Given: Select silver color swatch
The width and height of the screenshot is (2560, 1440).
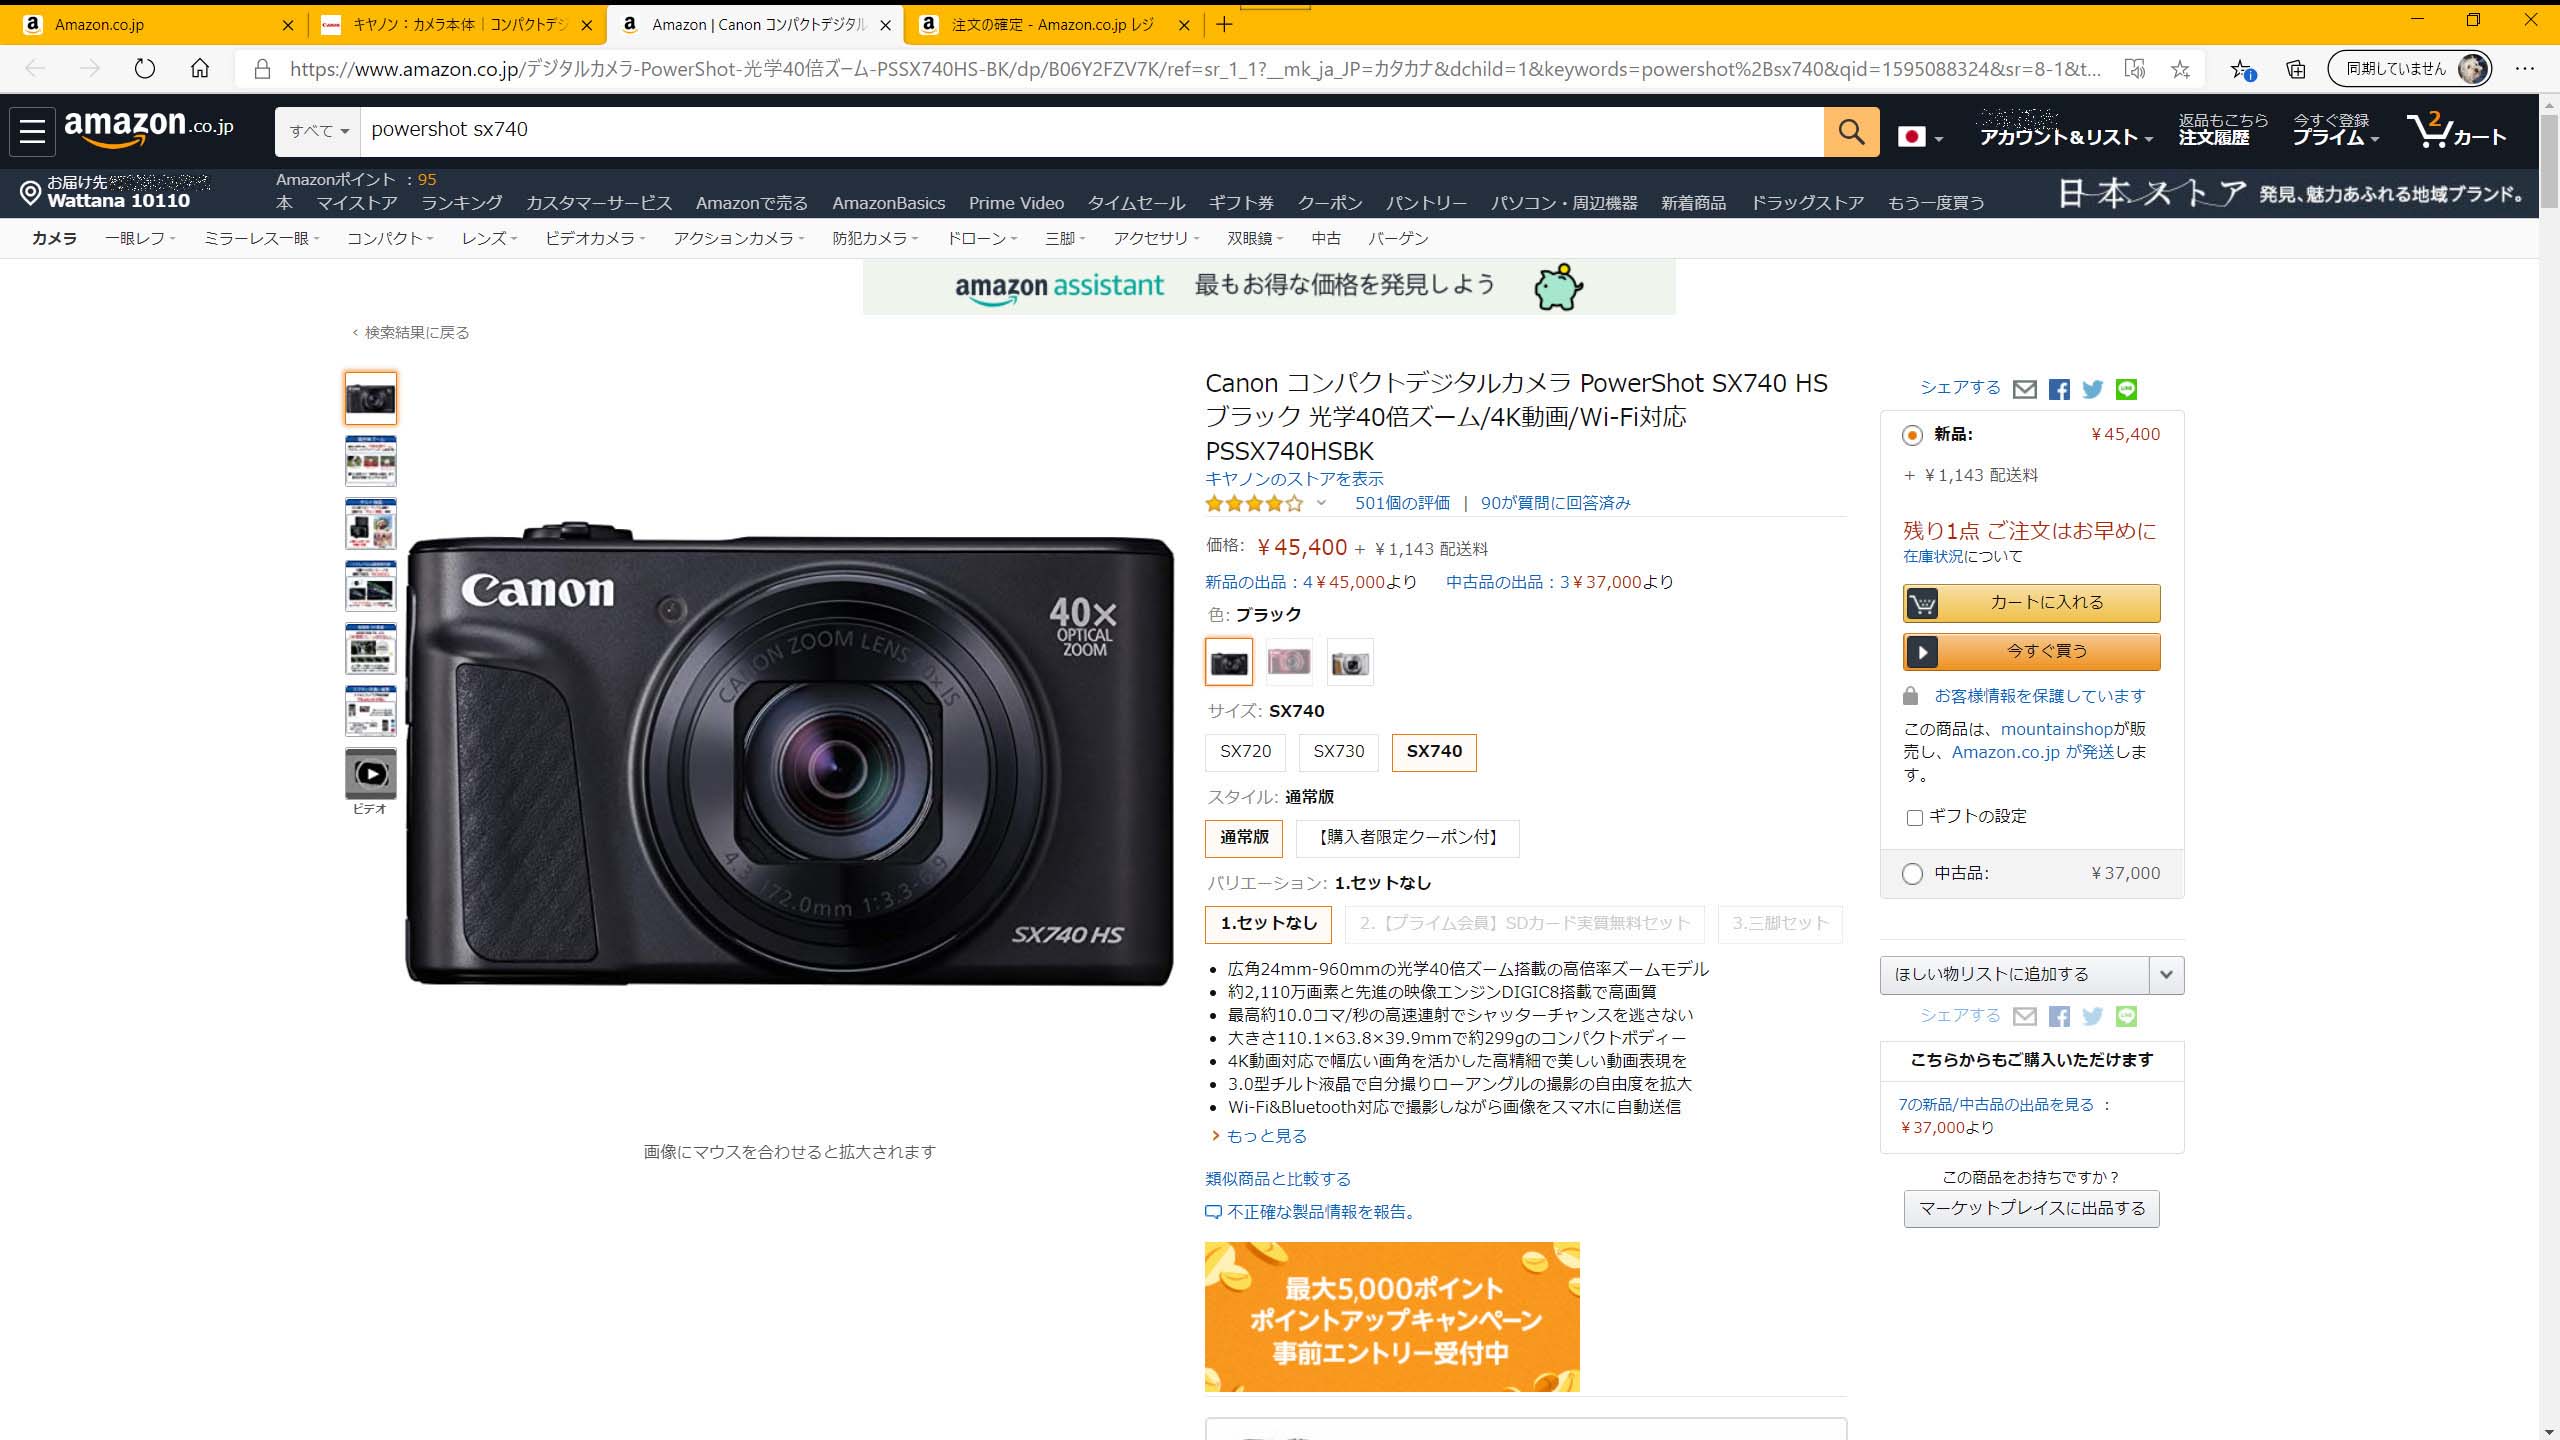Looking at the screenshot, I should 1350,662.
